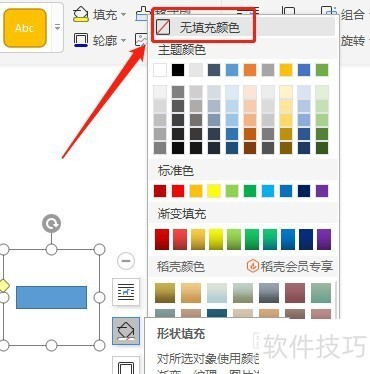Click the minus circle icon near shape
The width and height of the screenshot is (370, 374).
click(126, 261)
